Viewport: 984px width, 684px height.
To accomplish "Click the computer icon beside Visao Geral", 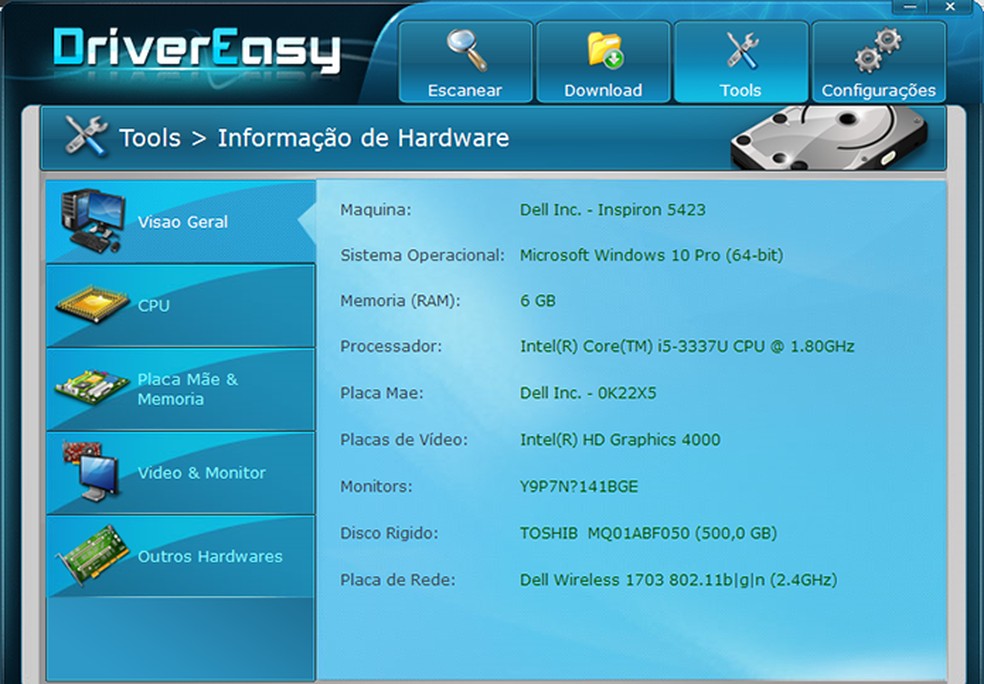I will pyautogui.click(x=92, y=221).
